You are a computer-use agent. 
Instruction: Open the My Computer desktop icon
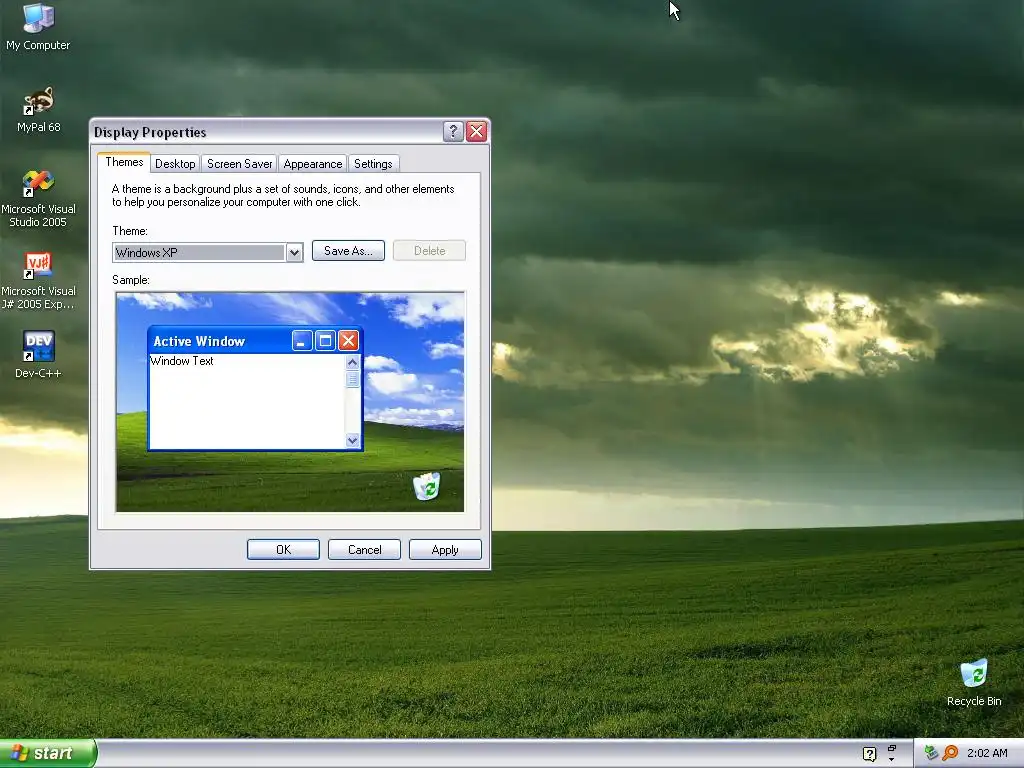point(38,26)
